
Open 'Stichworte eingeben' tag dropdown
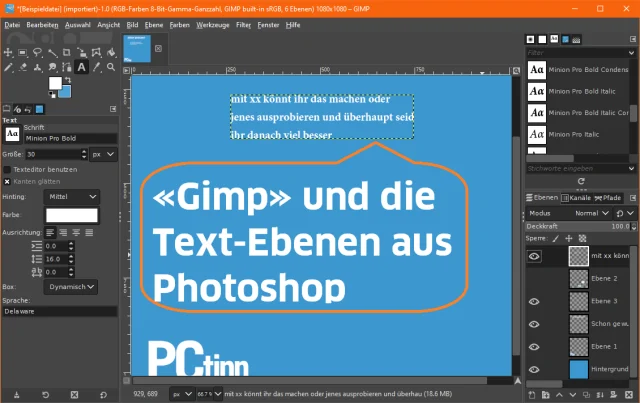pos(631,169)
